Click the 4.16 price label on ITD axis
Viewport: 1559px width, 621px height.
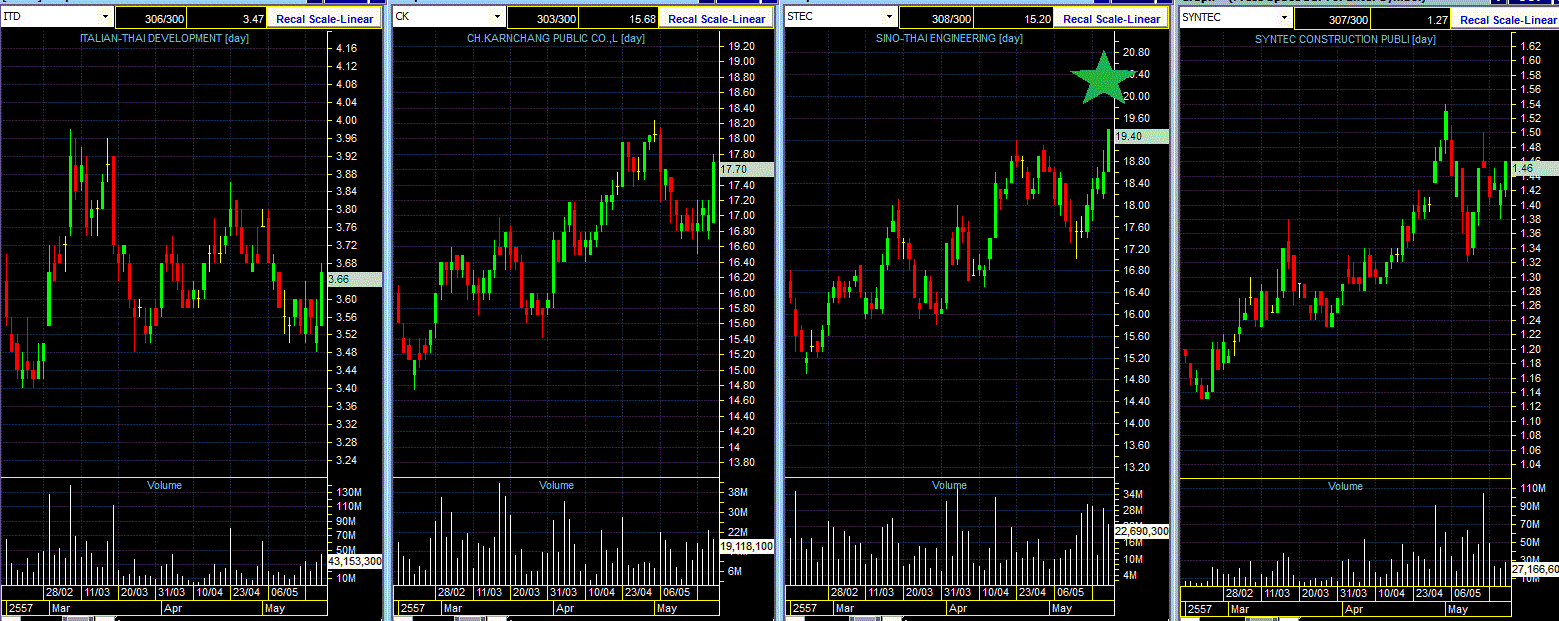pos(347,48)
